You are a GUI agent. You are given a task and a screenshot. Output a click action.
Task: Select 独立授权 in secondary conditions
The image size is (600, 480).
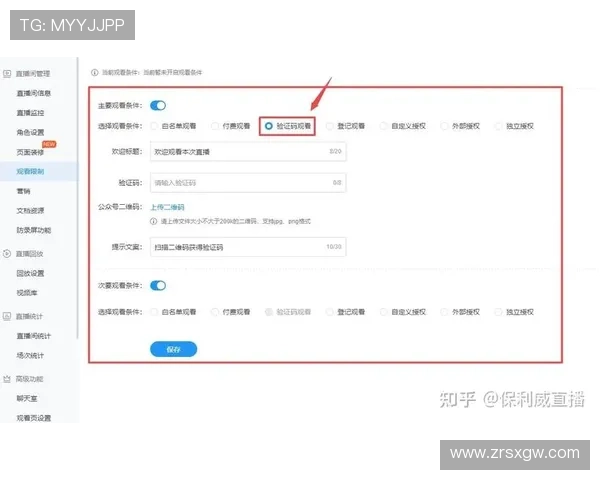point(514,312)
